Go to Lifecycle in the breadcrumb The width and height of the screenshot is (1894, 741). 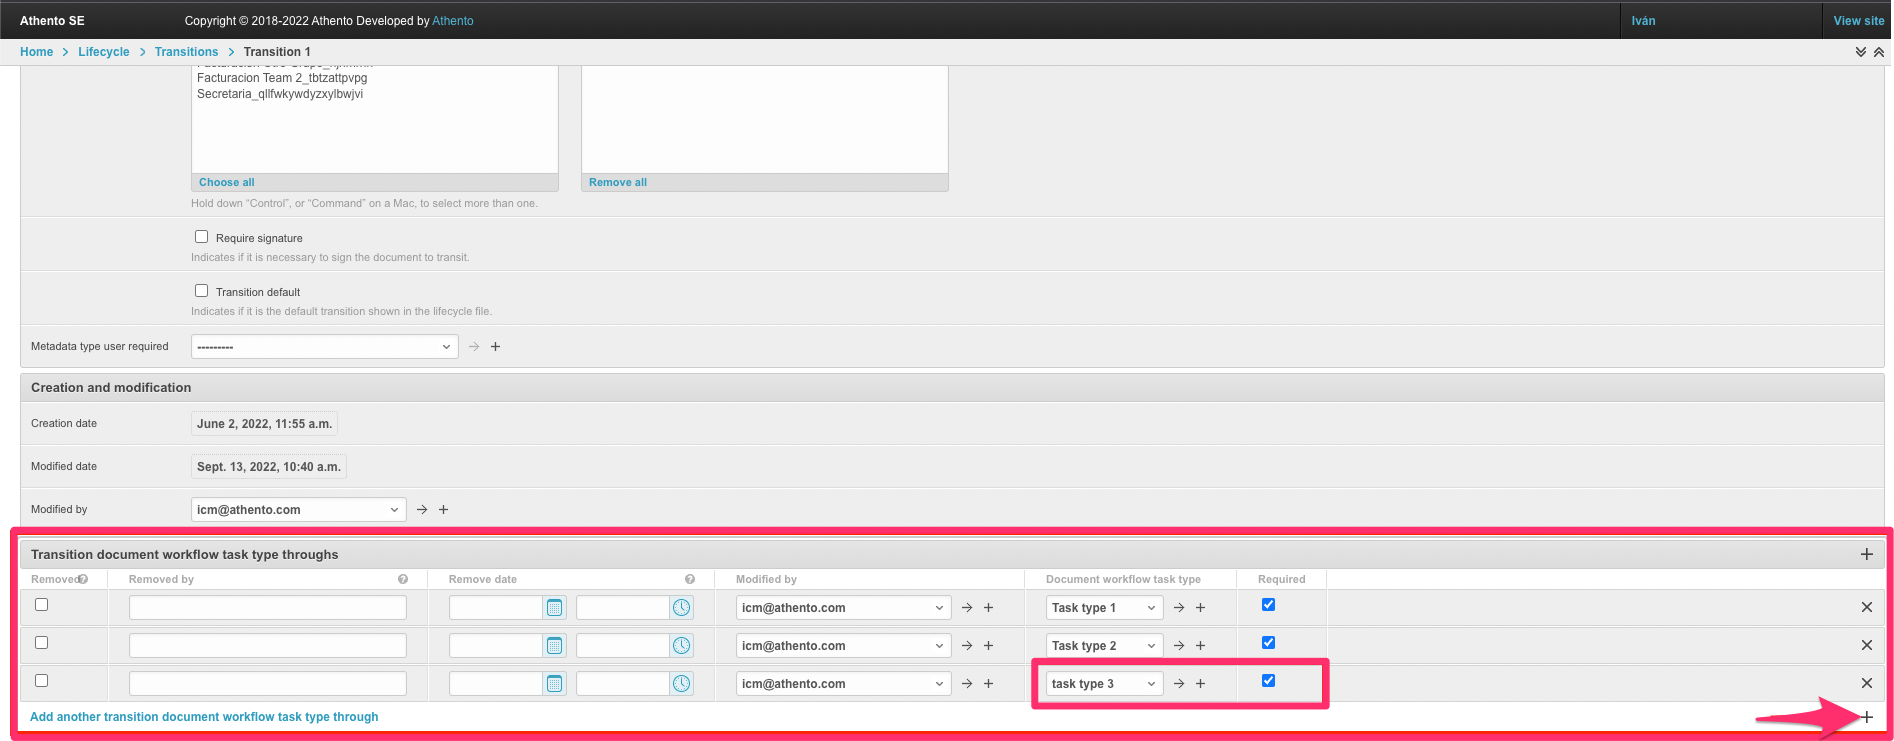click(104, 52)
